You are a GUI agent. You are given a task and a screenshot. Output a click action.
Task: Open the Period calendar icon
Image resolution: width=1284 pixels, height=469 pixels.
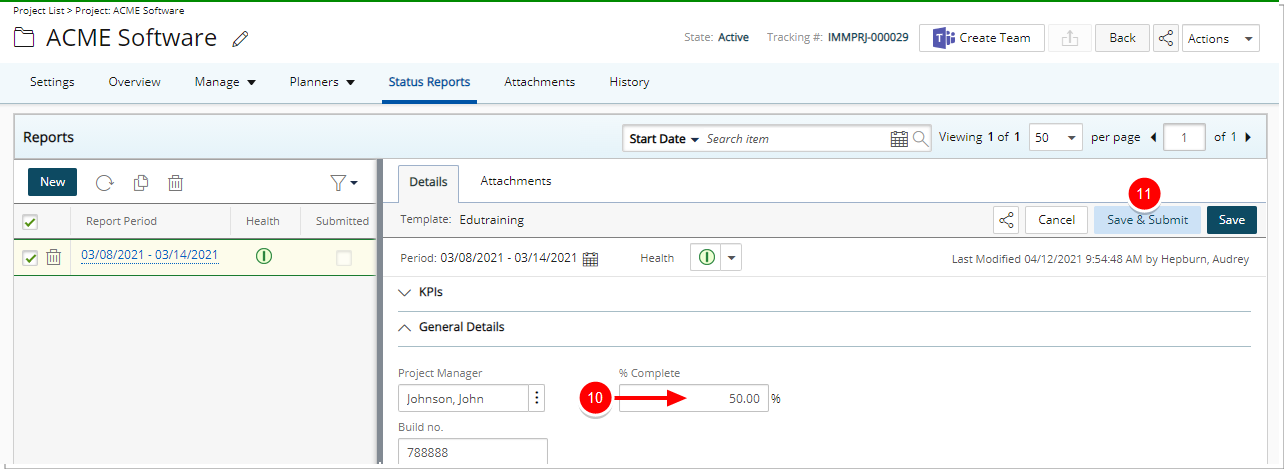click(x=590, y=258)
